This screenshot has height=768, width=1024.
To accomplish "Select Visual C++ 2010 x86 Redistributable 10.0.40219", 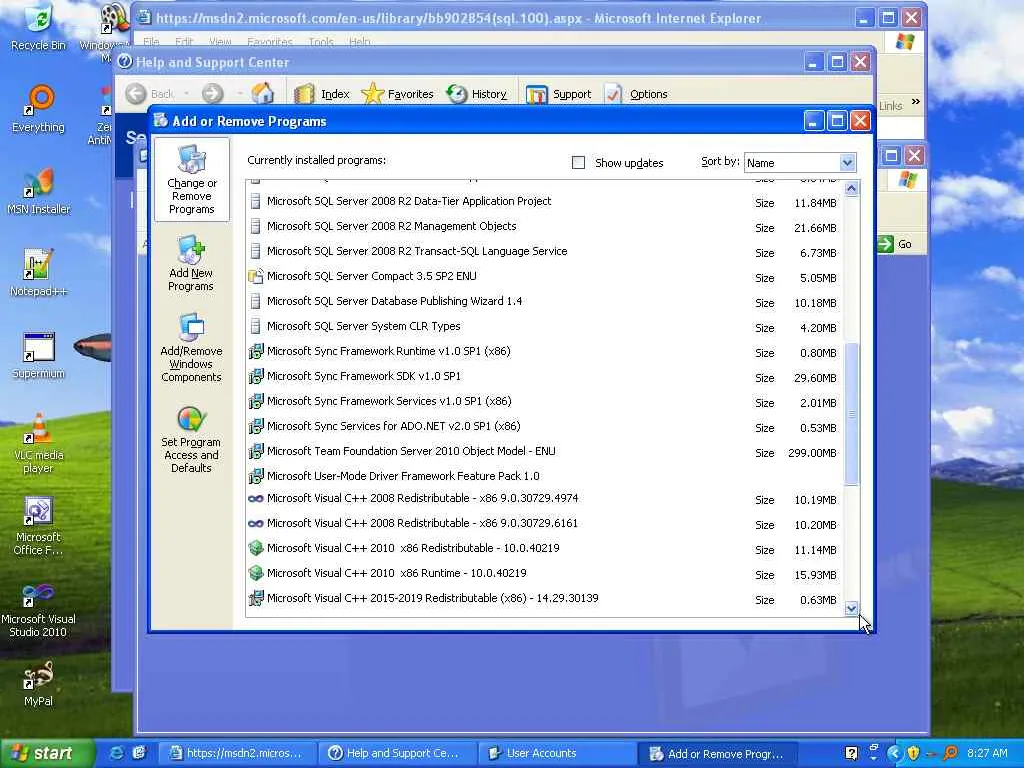I will (x=543, y=549).
